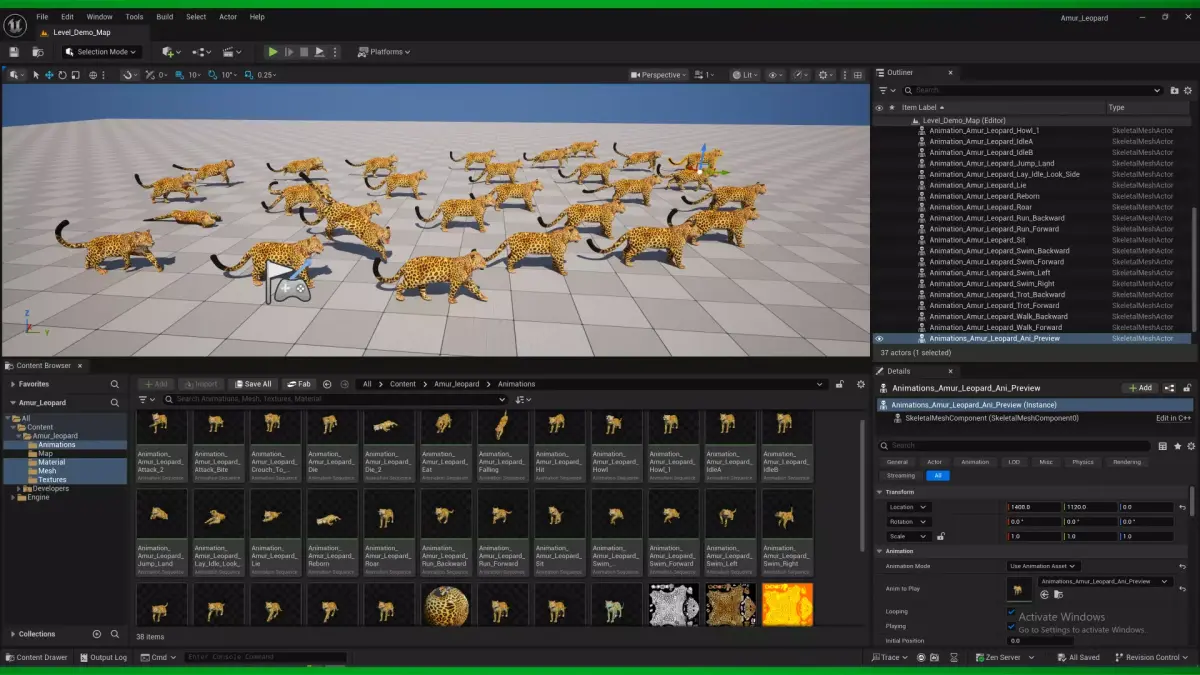The image size is (1200, 675).
Task: Click the Location X value field
Action: click(x=1034, y=507)
